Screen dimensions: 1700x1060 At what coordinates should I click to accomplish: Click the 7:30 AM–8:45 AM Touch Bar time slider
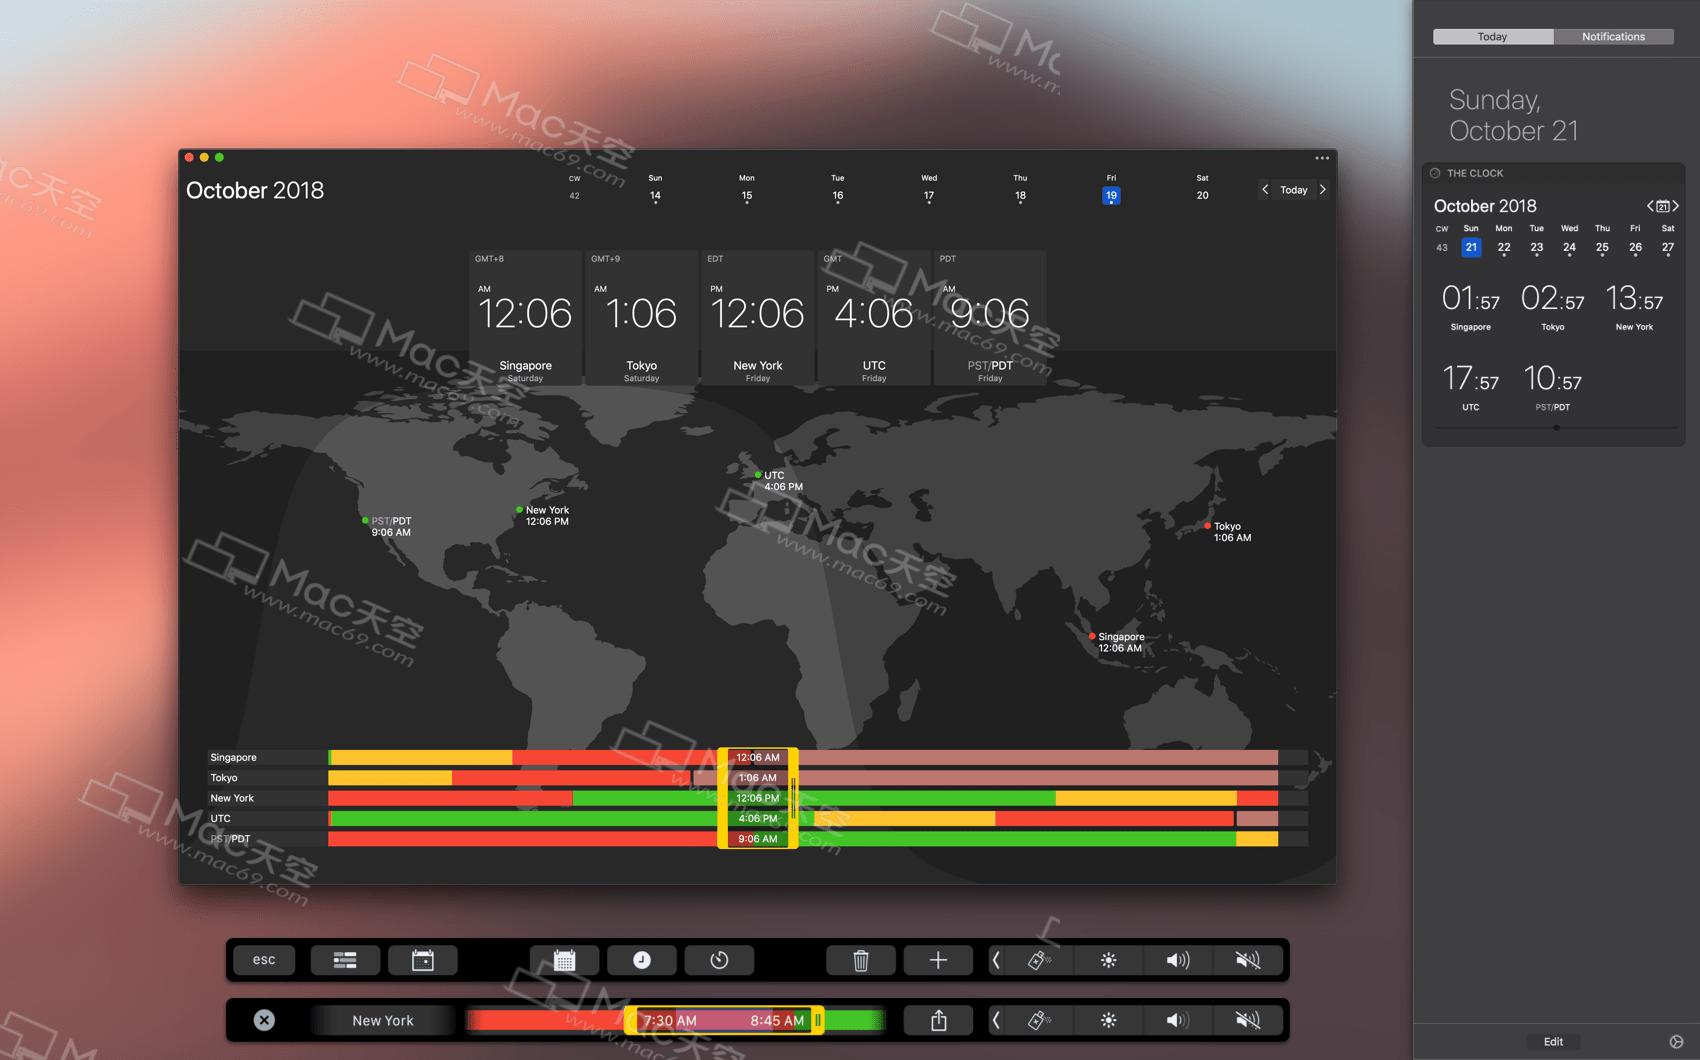click(724, 1020)
